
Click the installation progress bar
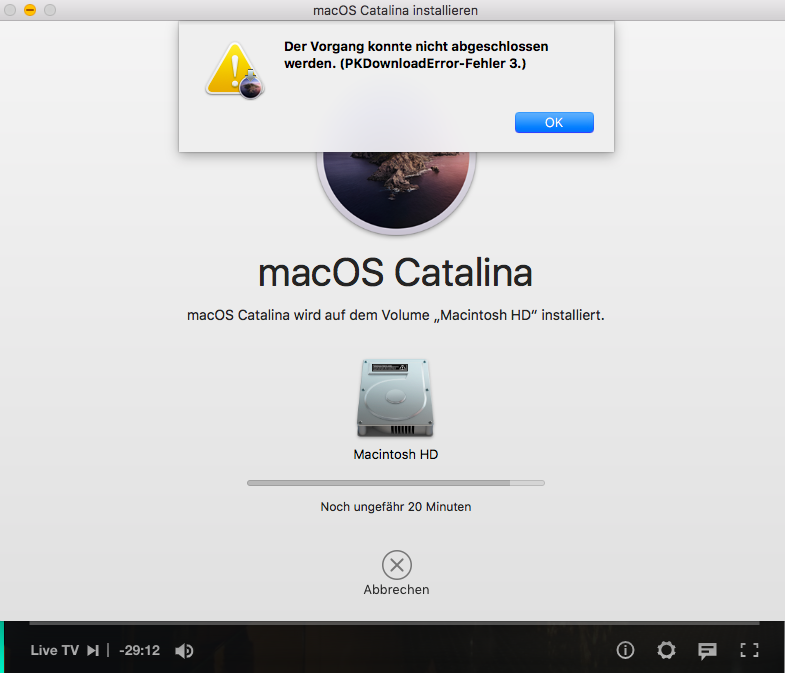[x=396, y=483]
